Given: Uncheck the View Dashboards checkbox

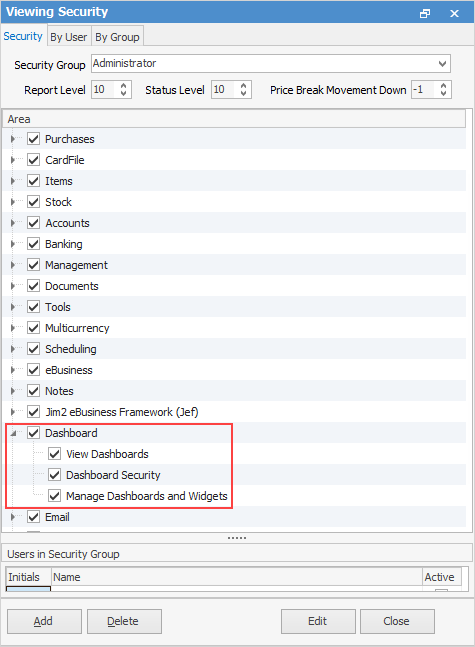Looking at the screenshot, I should tap(54, 454).
